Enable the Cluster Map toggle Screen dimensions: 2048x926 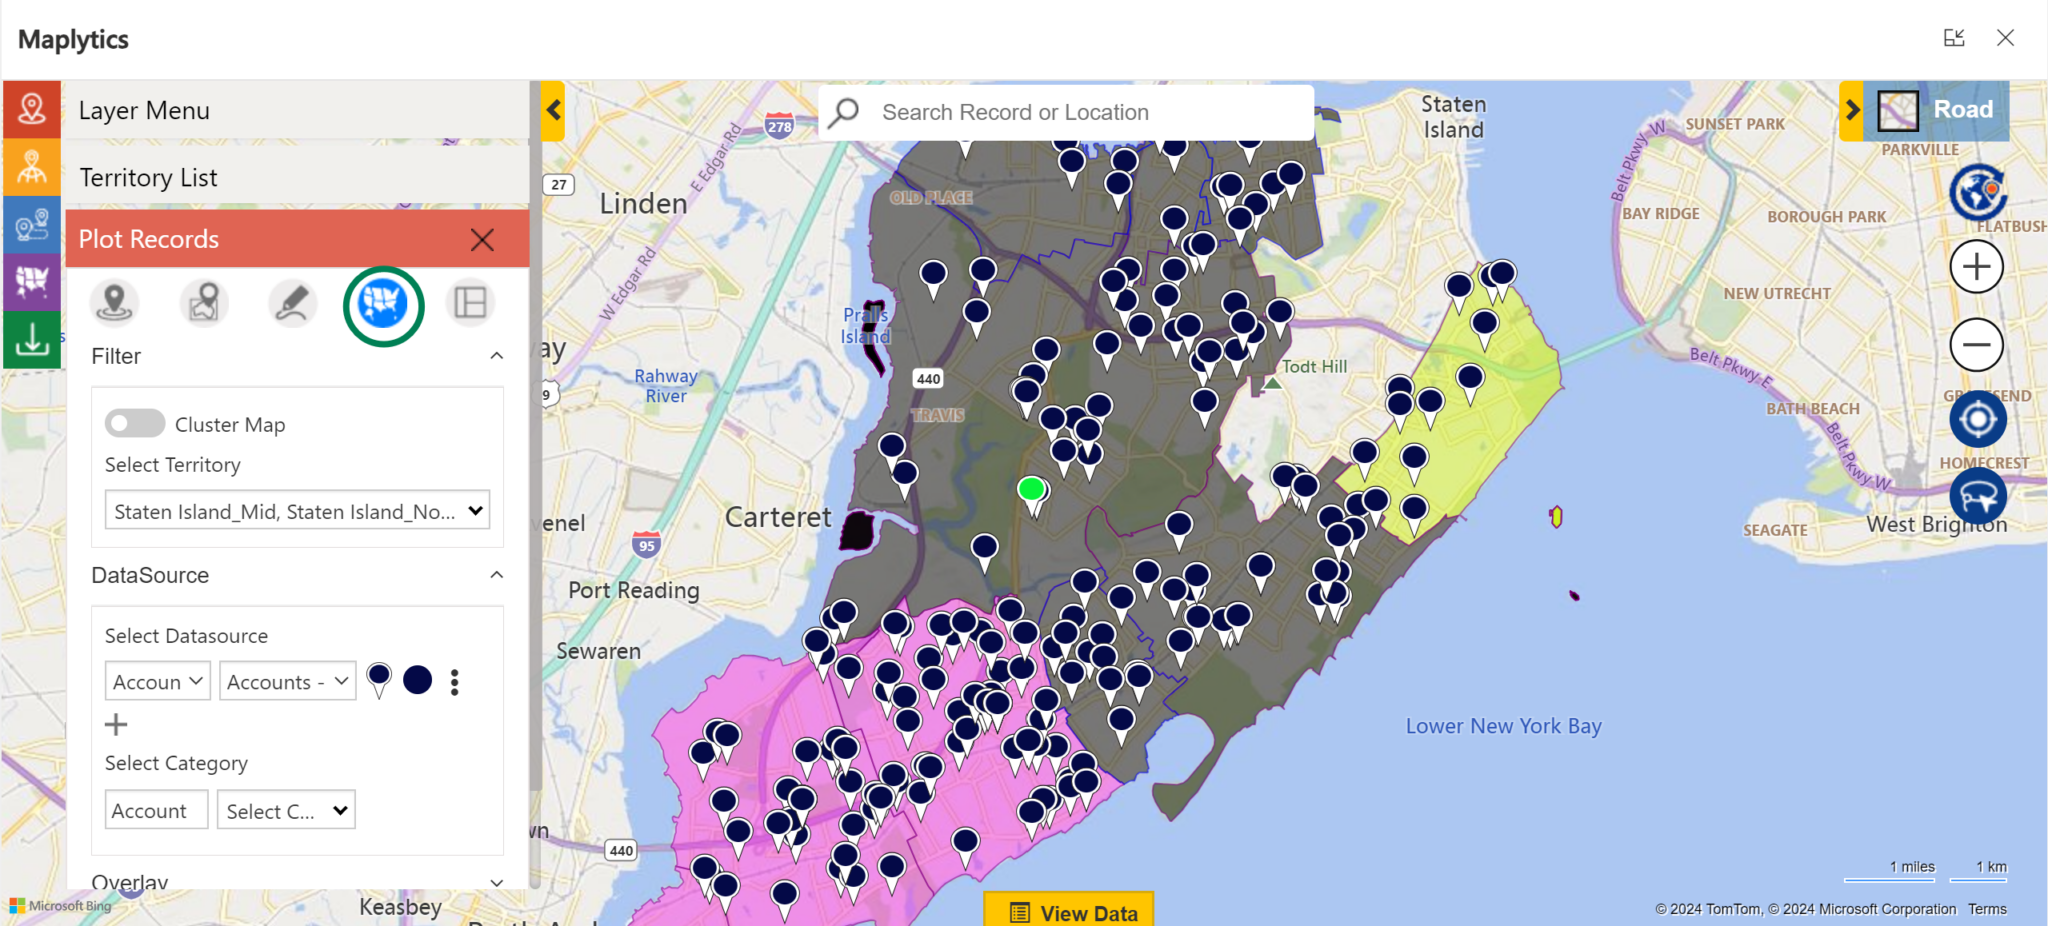tap(134, 423)
